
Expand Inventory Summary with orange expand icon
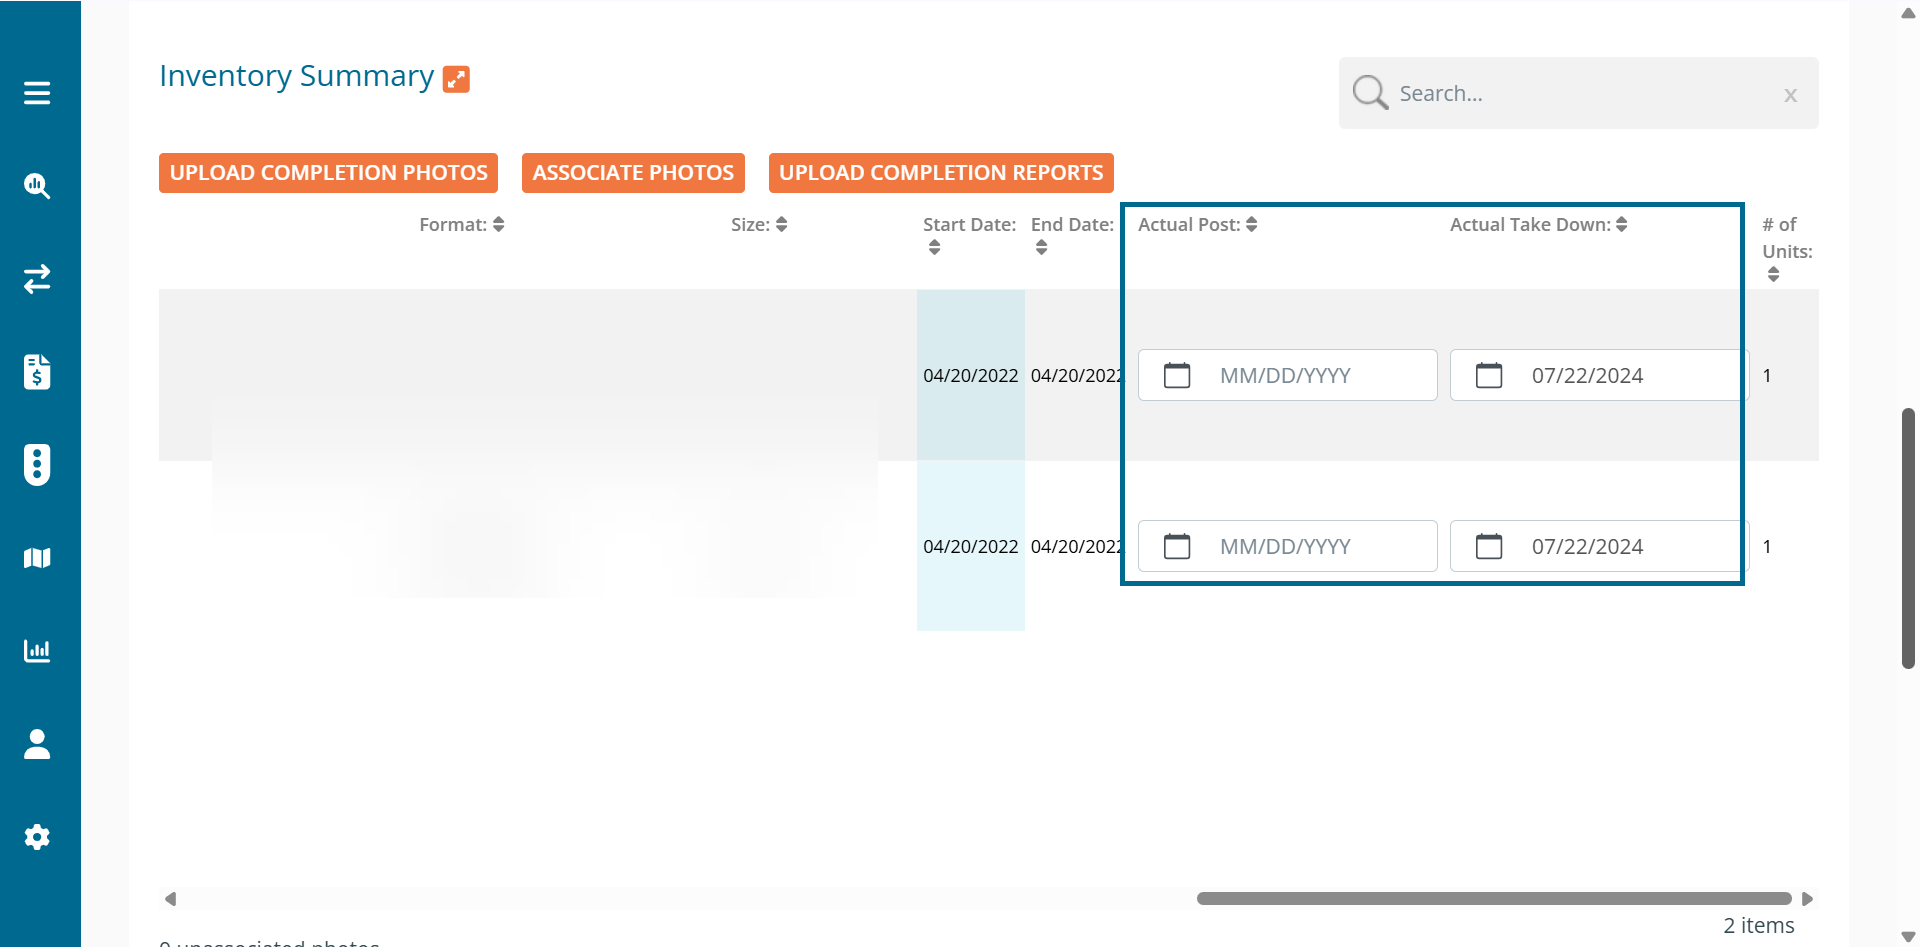[x=456, y=79]
